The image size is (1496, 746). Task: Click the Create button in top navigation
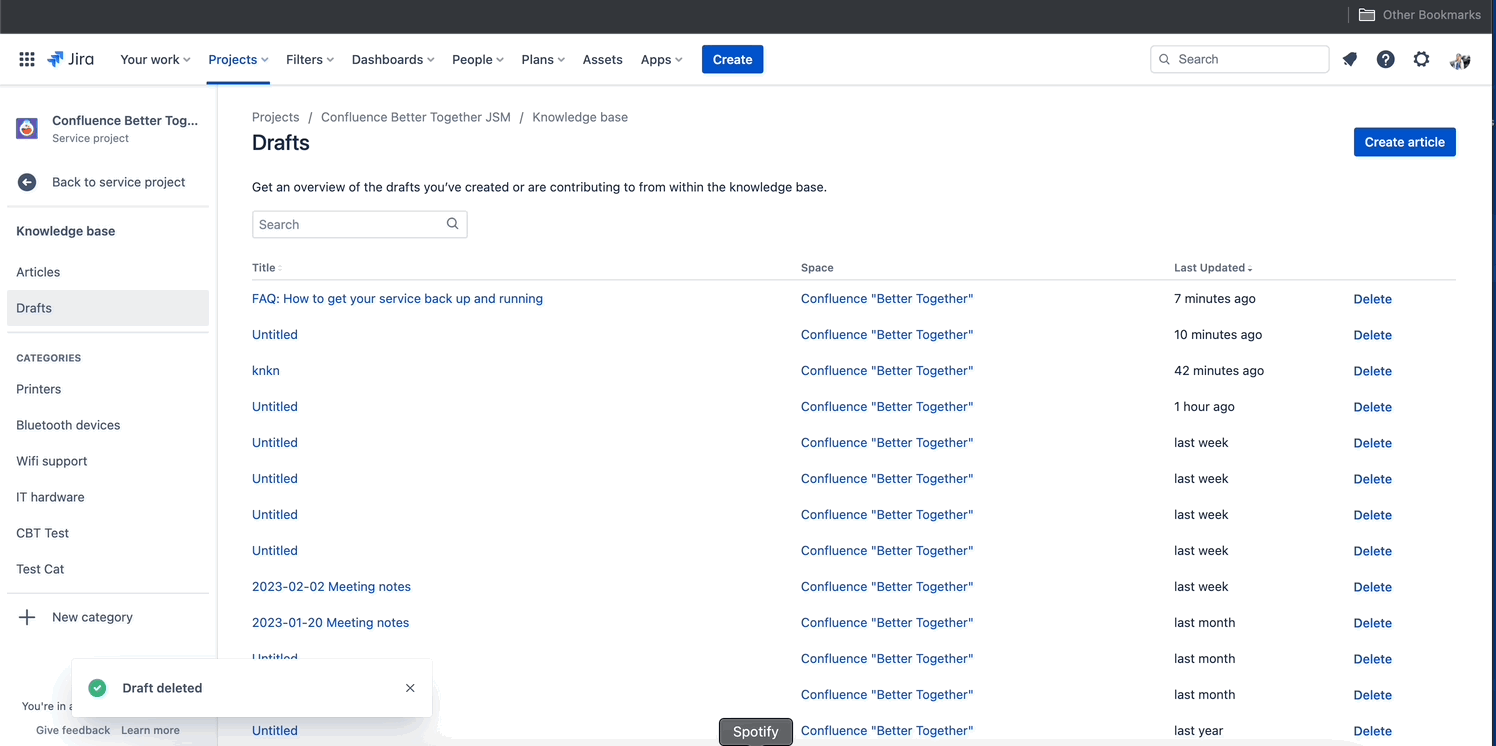733,60
